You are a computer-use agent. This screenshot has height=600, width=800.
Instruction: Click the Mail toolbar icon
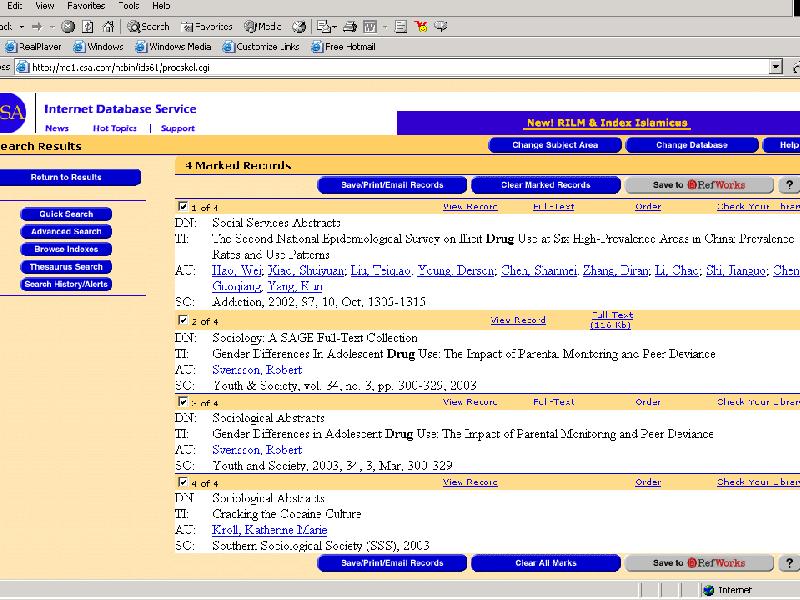pyautogui.click(x=323, y=27)
